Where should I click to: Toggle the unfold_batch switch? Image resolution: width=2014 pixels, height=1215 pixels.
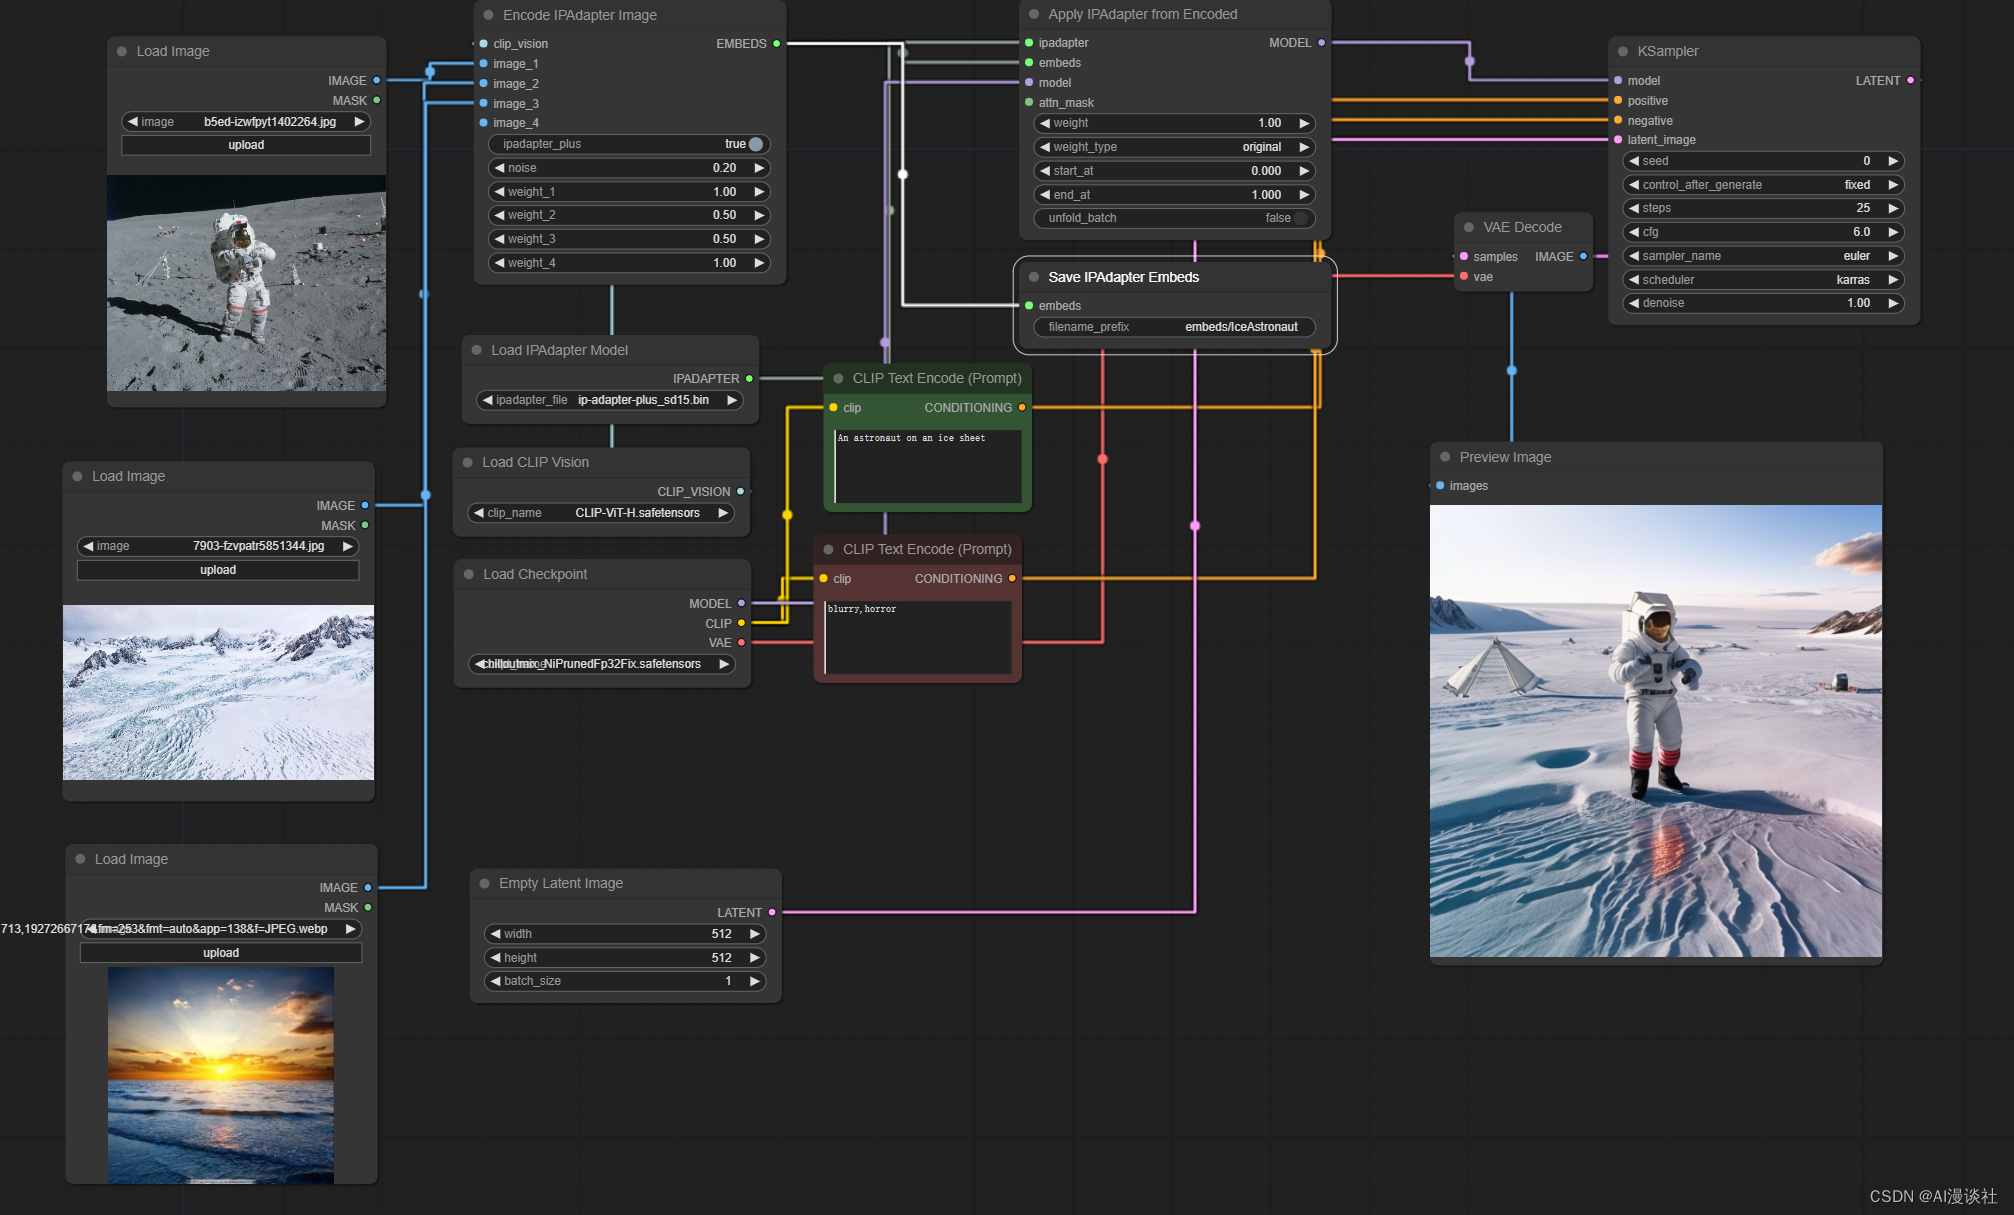pyautogui.click(x=1300, y=218)
